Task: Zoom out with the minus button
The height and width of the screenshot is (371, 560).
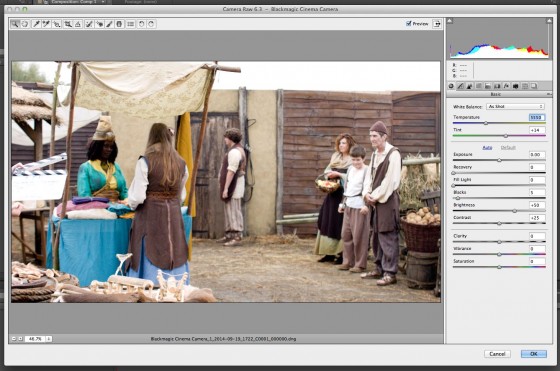Action: pos(14,339)
